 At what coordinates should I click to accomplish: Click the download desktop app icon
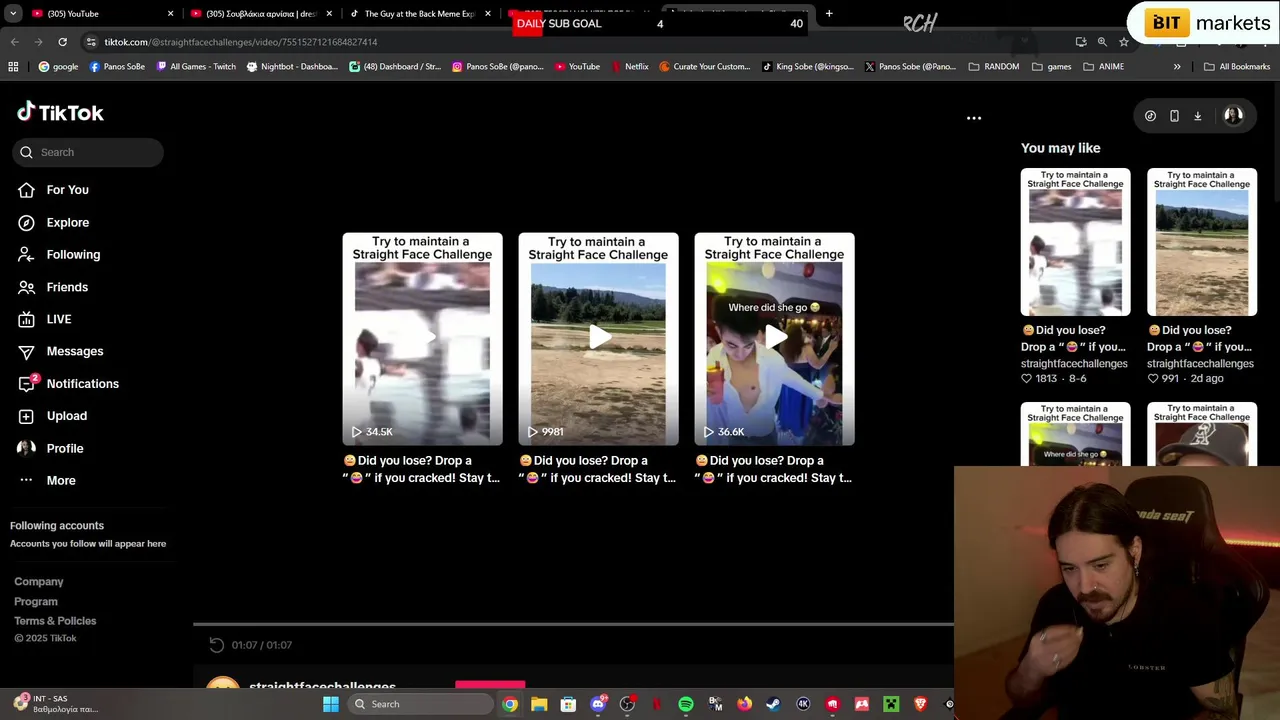(x=1197, y=116)
